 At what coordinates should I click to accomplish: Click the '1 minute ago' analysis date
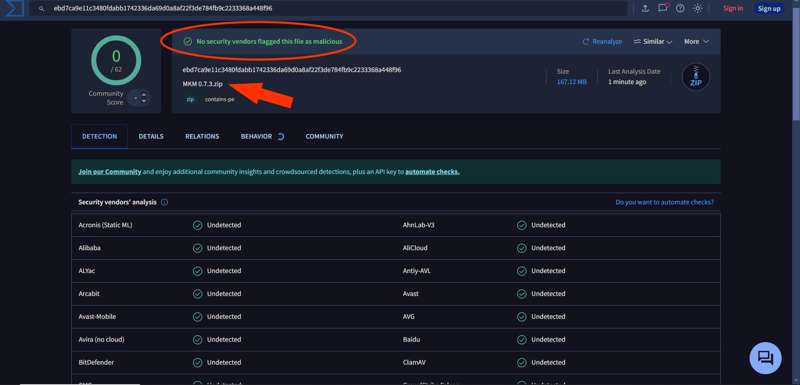[x=627, y=82]
